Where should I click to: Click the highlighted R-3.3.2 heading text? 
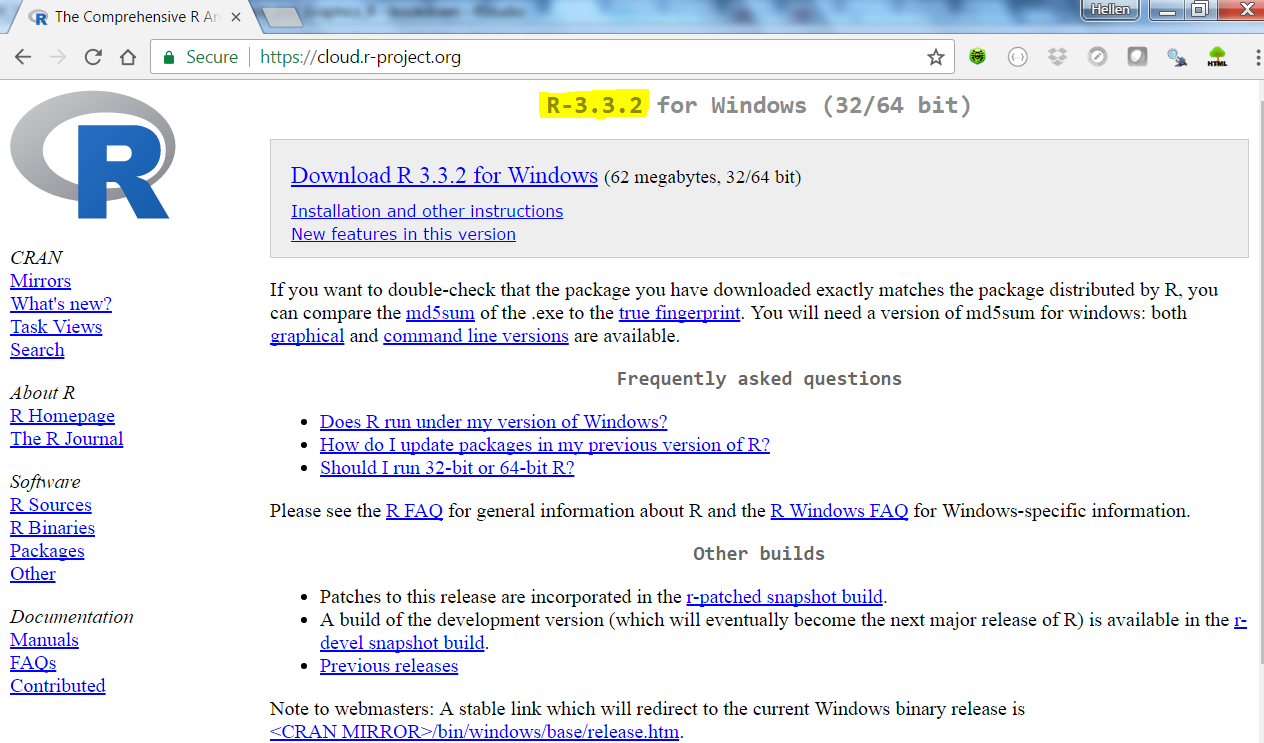tap(594, 105)
